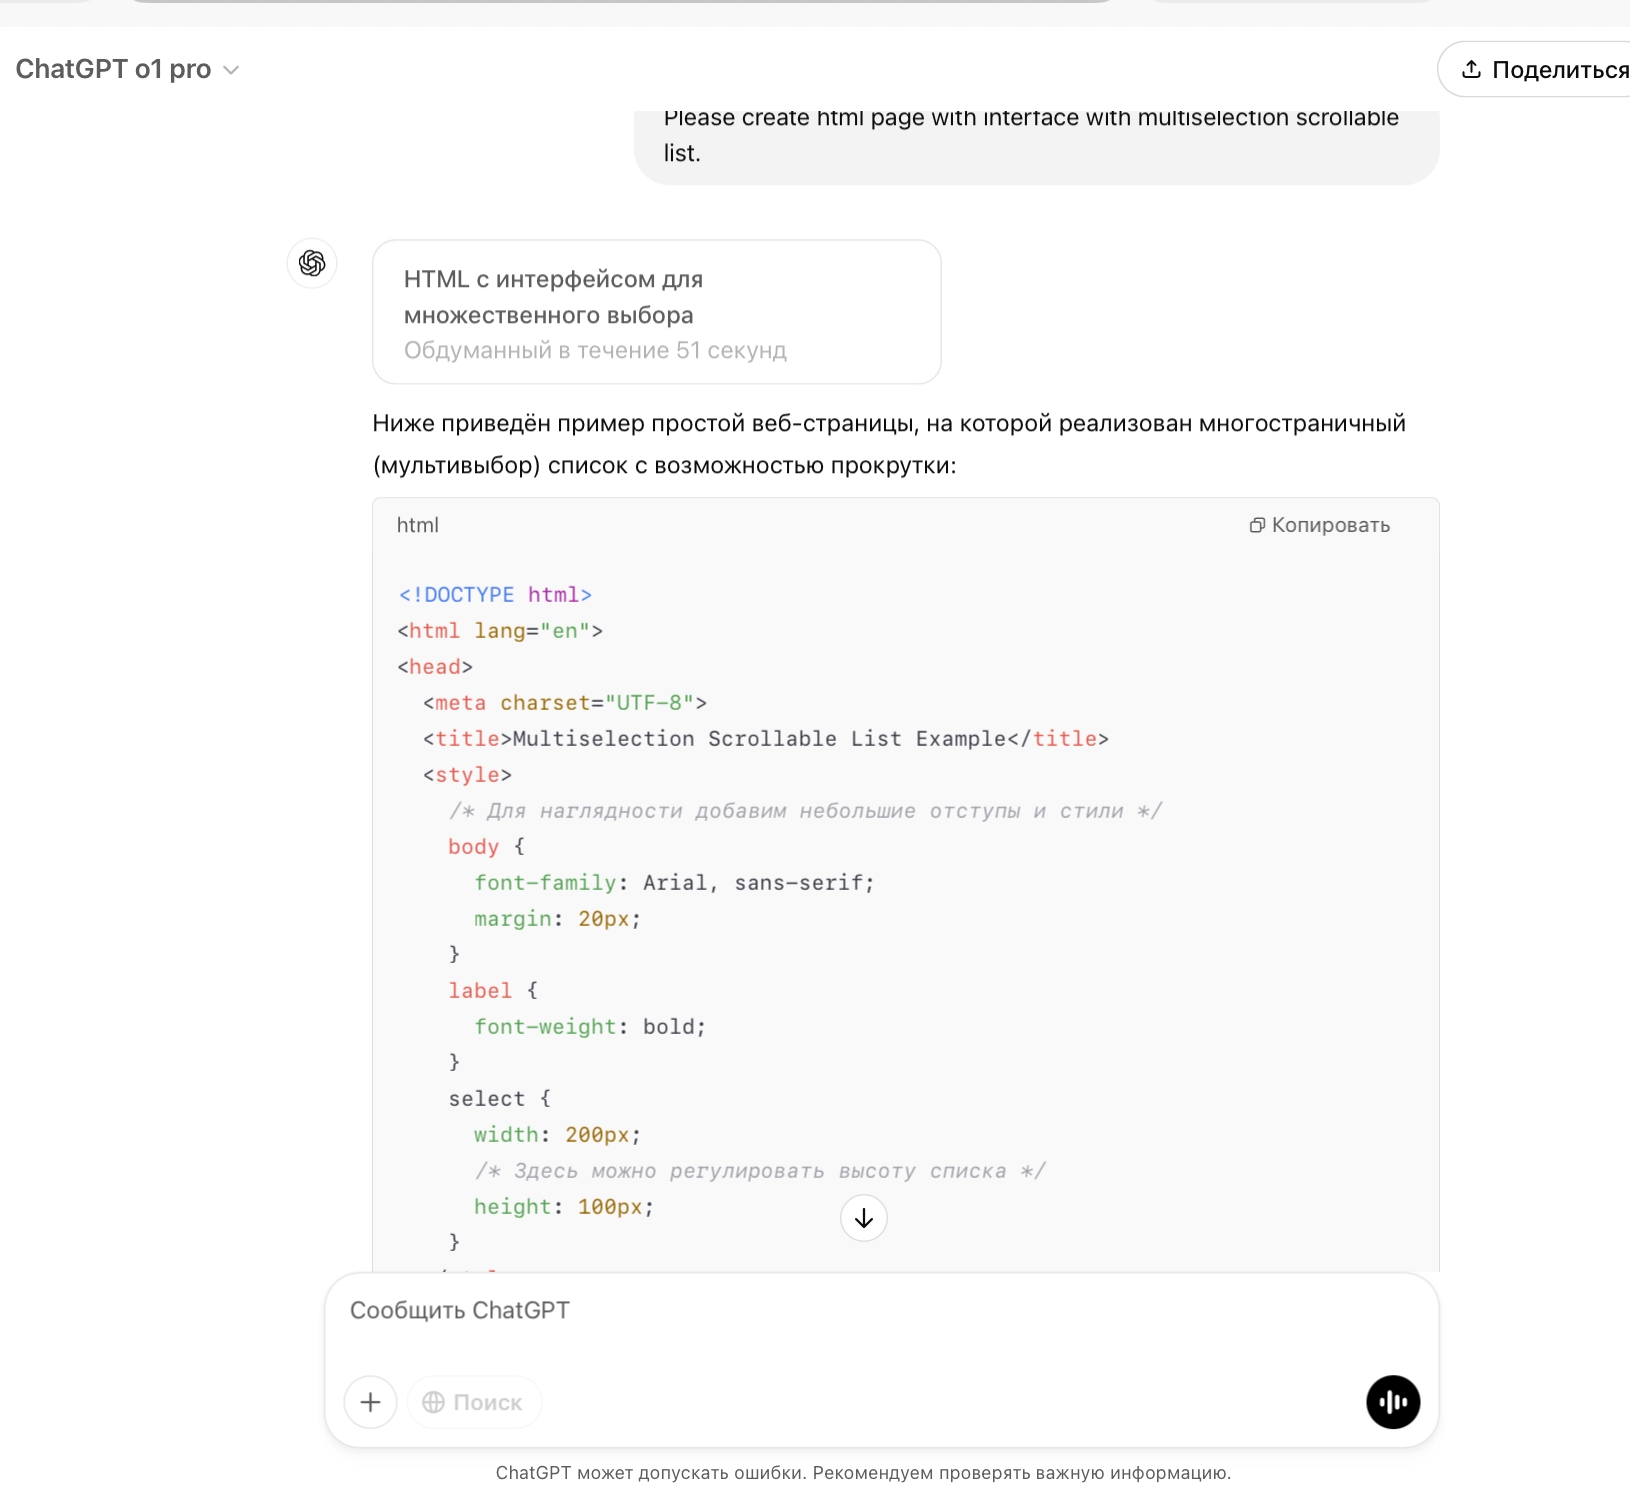Click the chevron beside the model name
This screenshot has height=1497, width=1630.
(231, 70)
